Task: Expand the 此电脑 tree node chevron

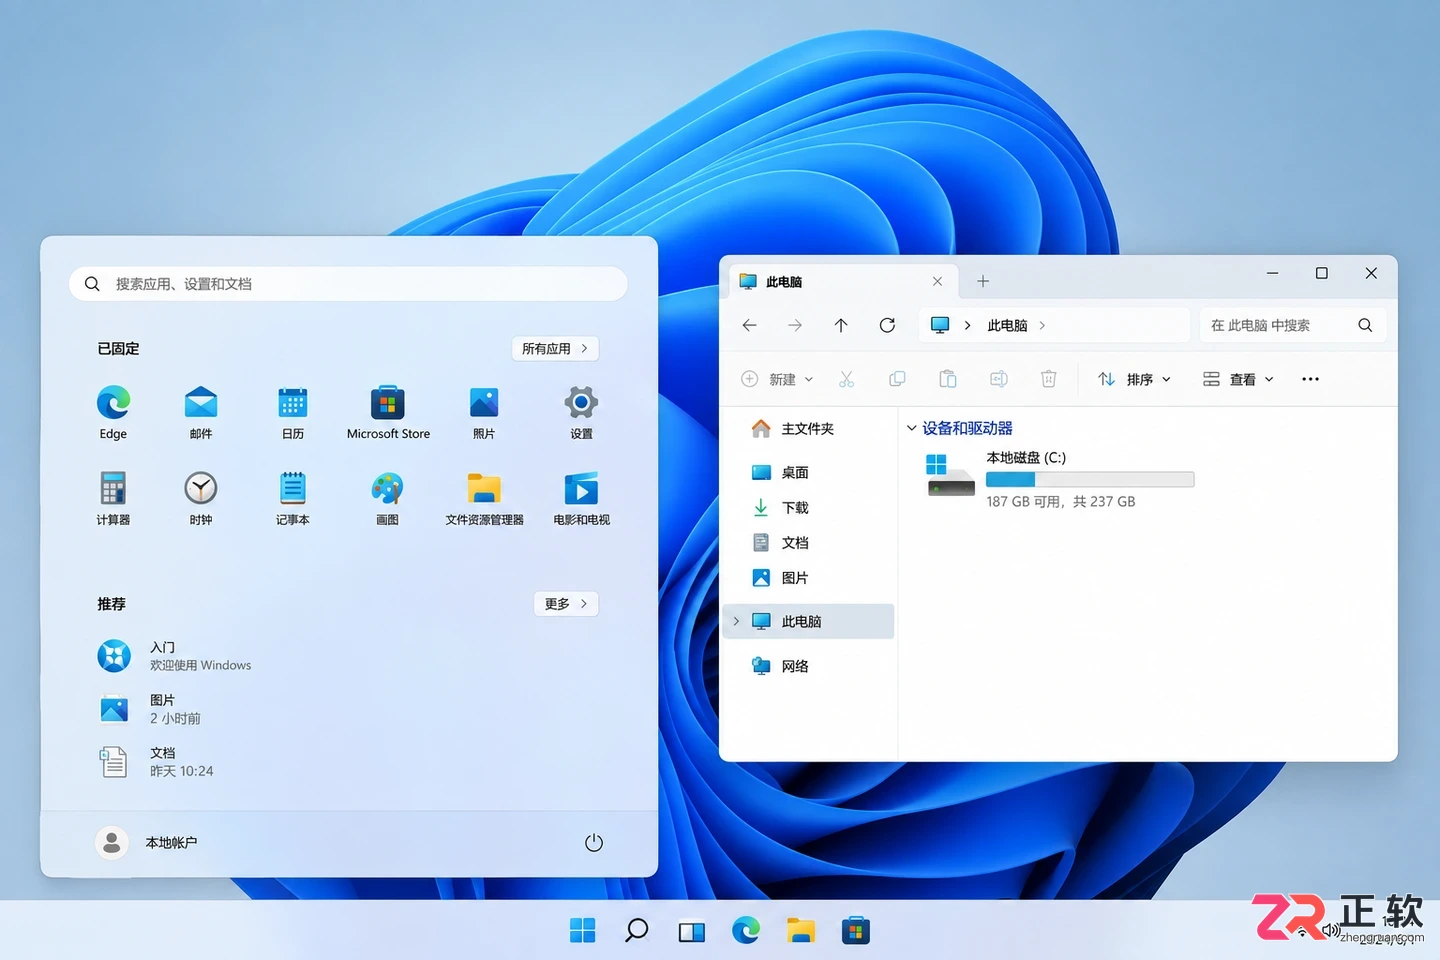Action: tap(737, 621)
